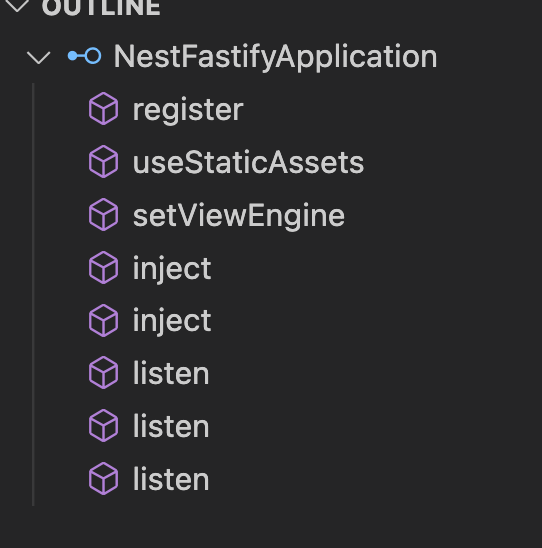Select the useStaticAssets outline entry
The height and width of the screenshot is (548, 542).
pyautogui.click(x=248, y=163)
